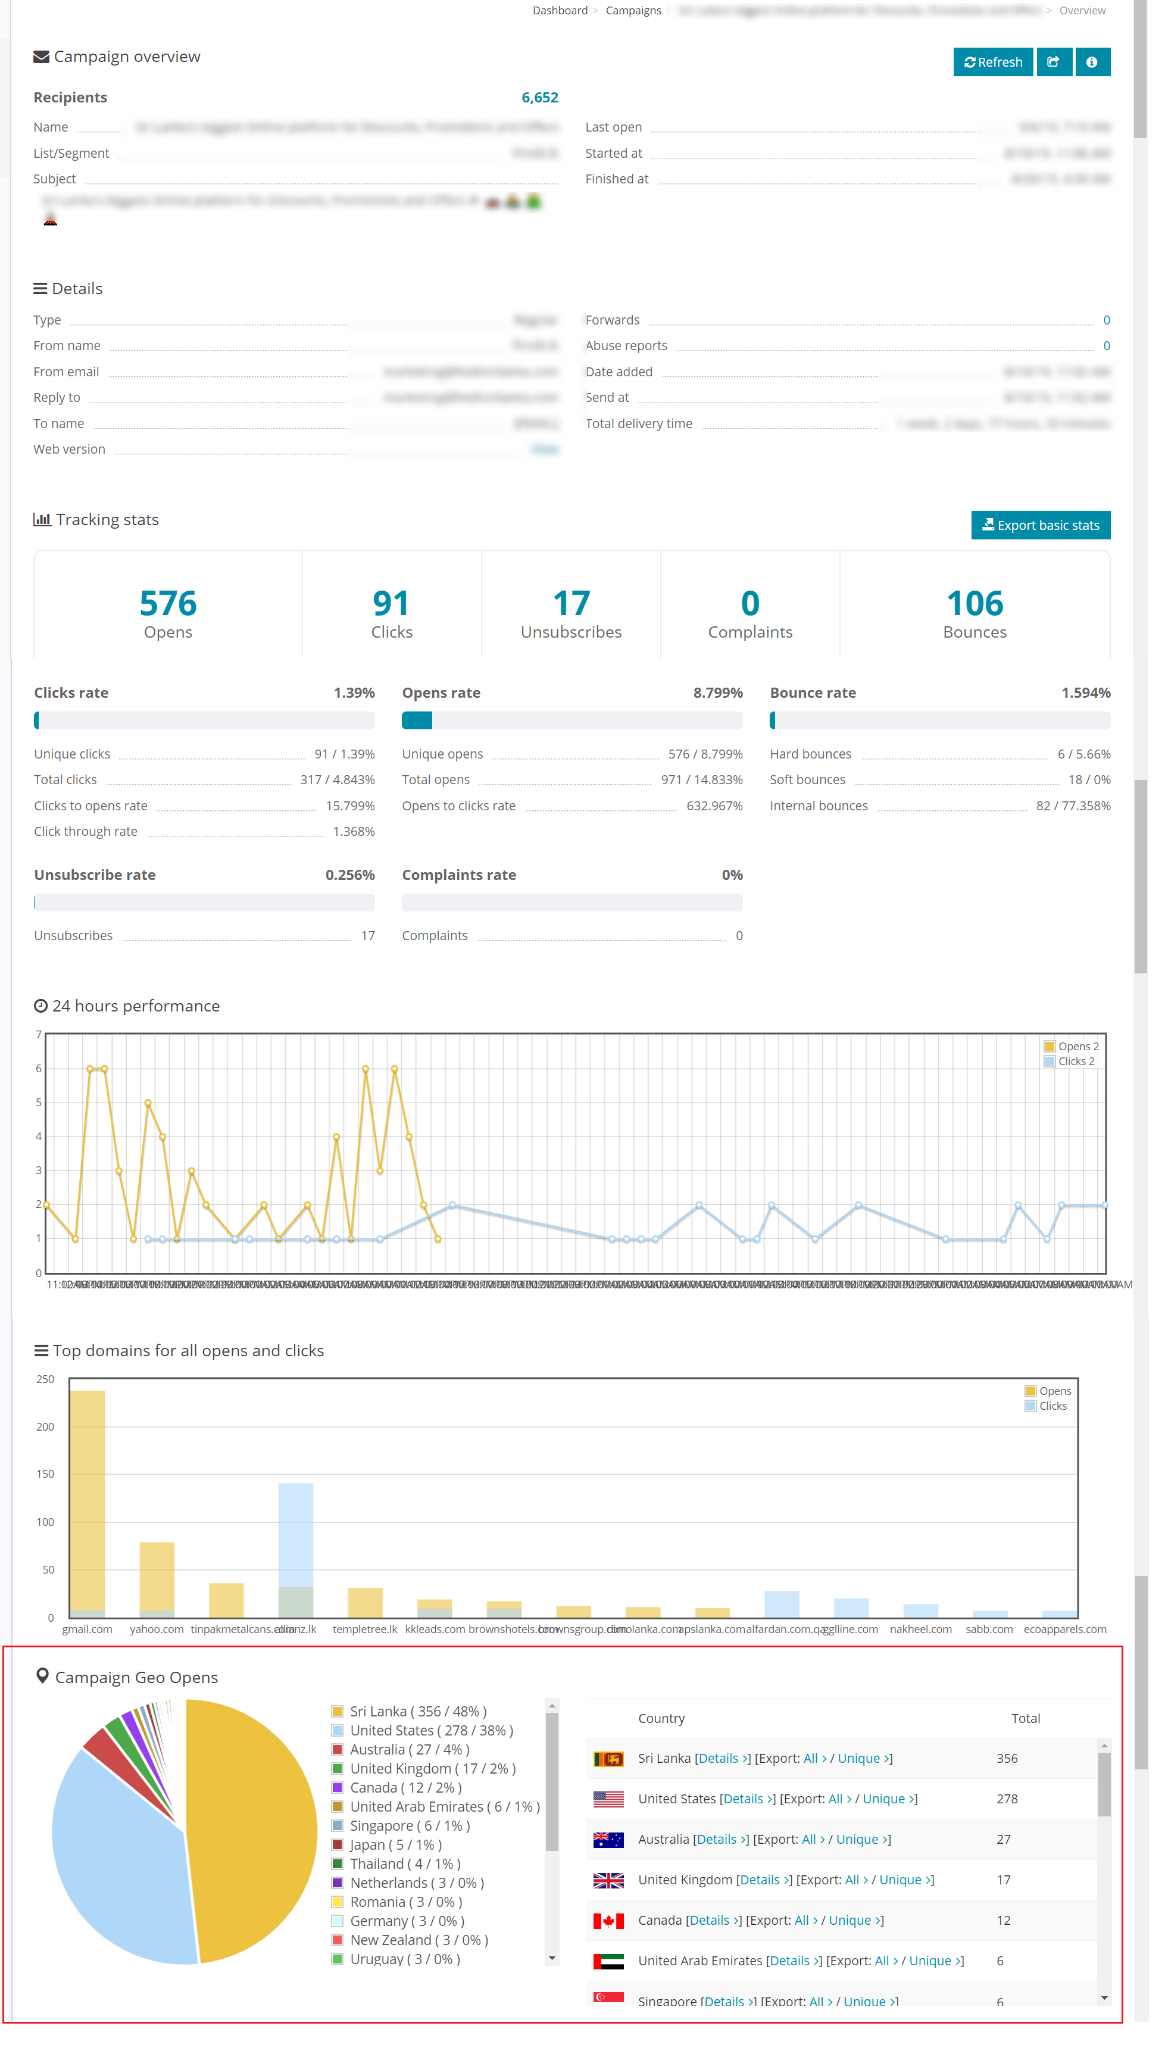
Task: Click the Clicks rate progress bar
Action: click(x=204, y=720)
